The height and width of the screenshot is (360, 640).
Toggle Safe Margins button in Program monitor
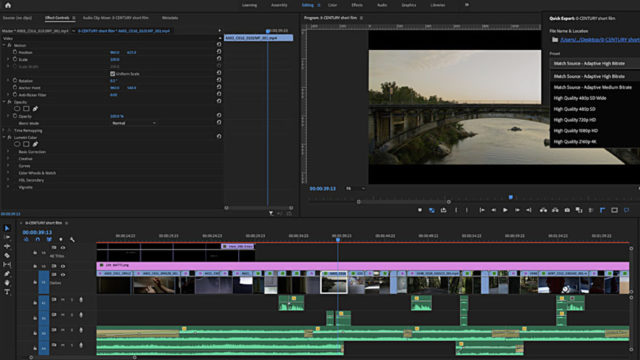pos(614,210)
